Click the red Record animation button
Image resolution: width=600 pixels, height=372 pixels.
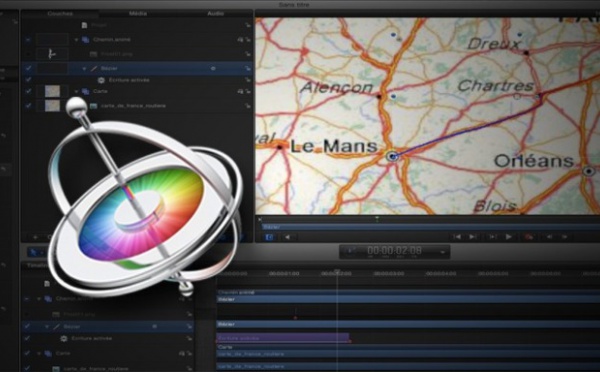(529, 237)
